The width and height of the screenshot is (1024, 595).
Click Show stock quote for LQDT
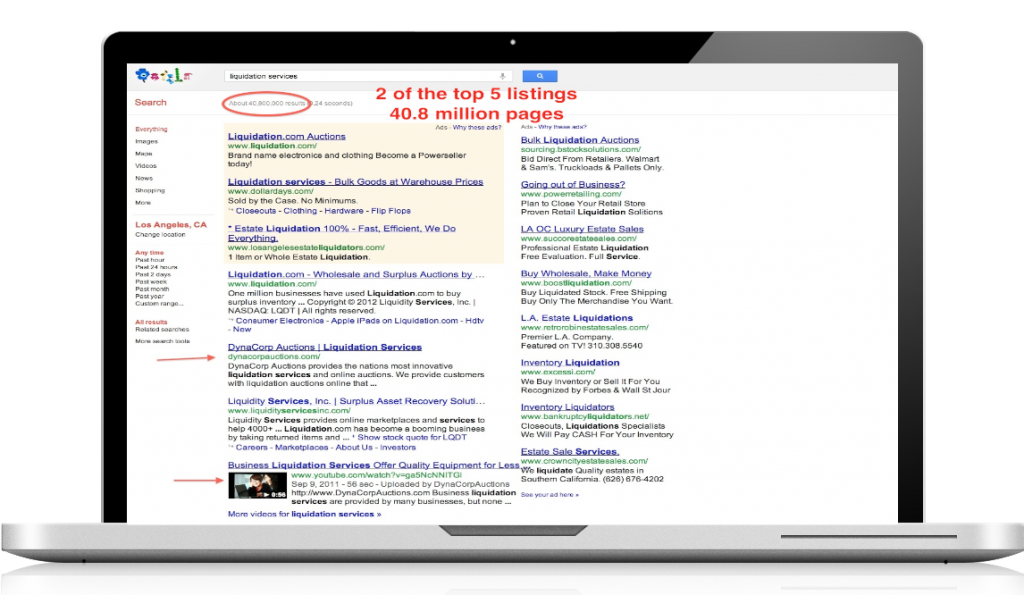pyautogui.click(x=412, y=438)
